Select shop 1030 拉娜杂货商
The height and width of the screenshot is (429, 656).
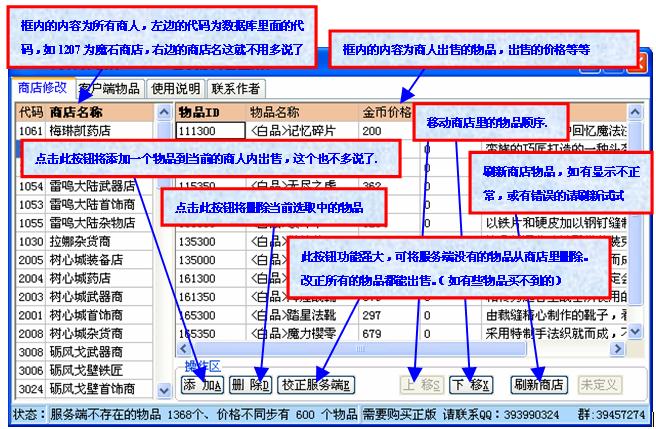pos(80,242)
